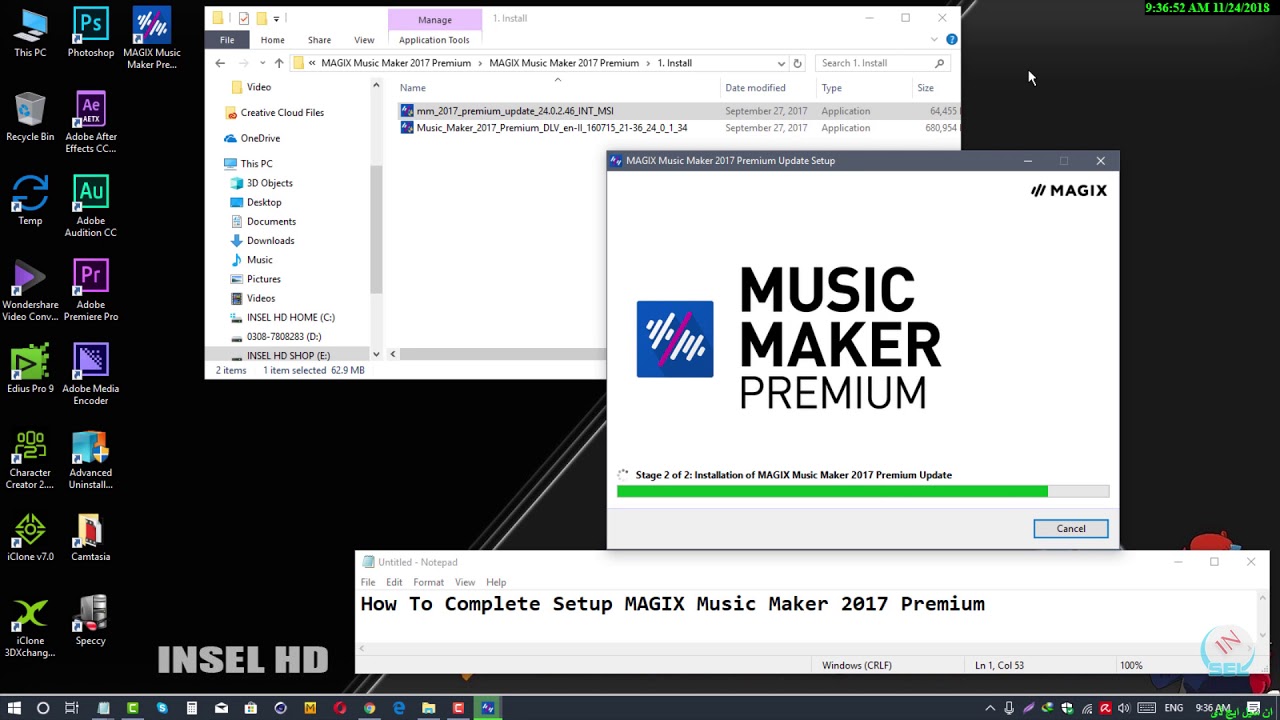The image size is (1280, 720).
Task: Open the ENG language selector
Action: 1174,708
